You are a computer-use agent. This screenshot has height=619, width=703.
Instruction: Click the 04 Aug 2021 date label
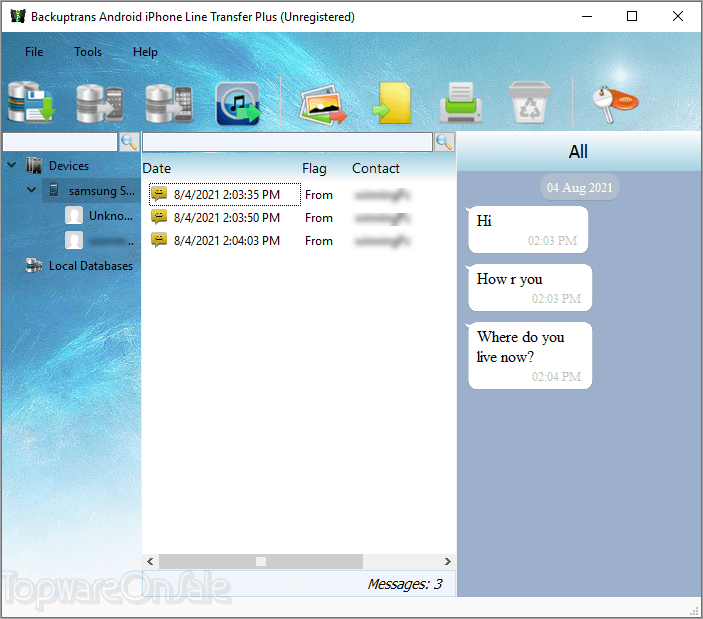pos(580,187)
